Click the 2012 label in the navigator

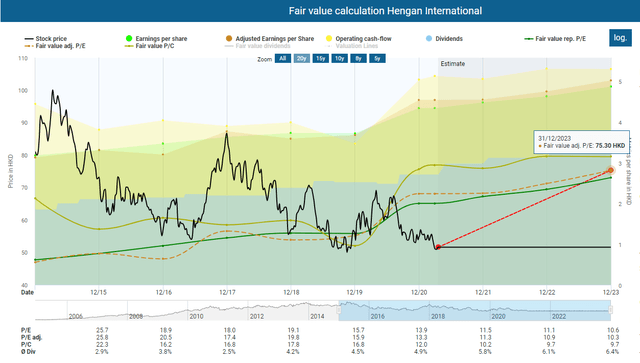[257, 316]
